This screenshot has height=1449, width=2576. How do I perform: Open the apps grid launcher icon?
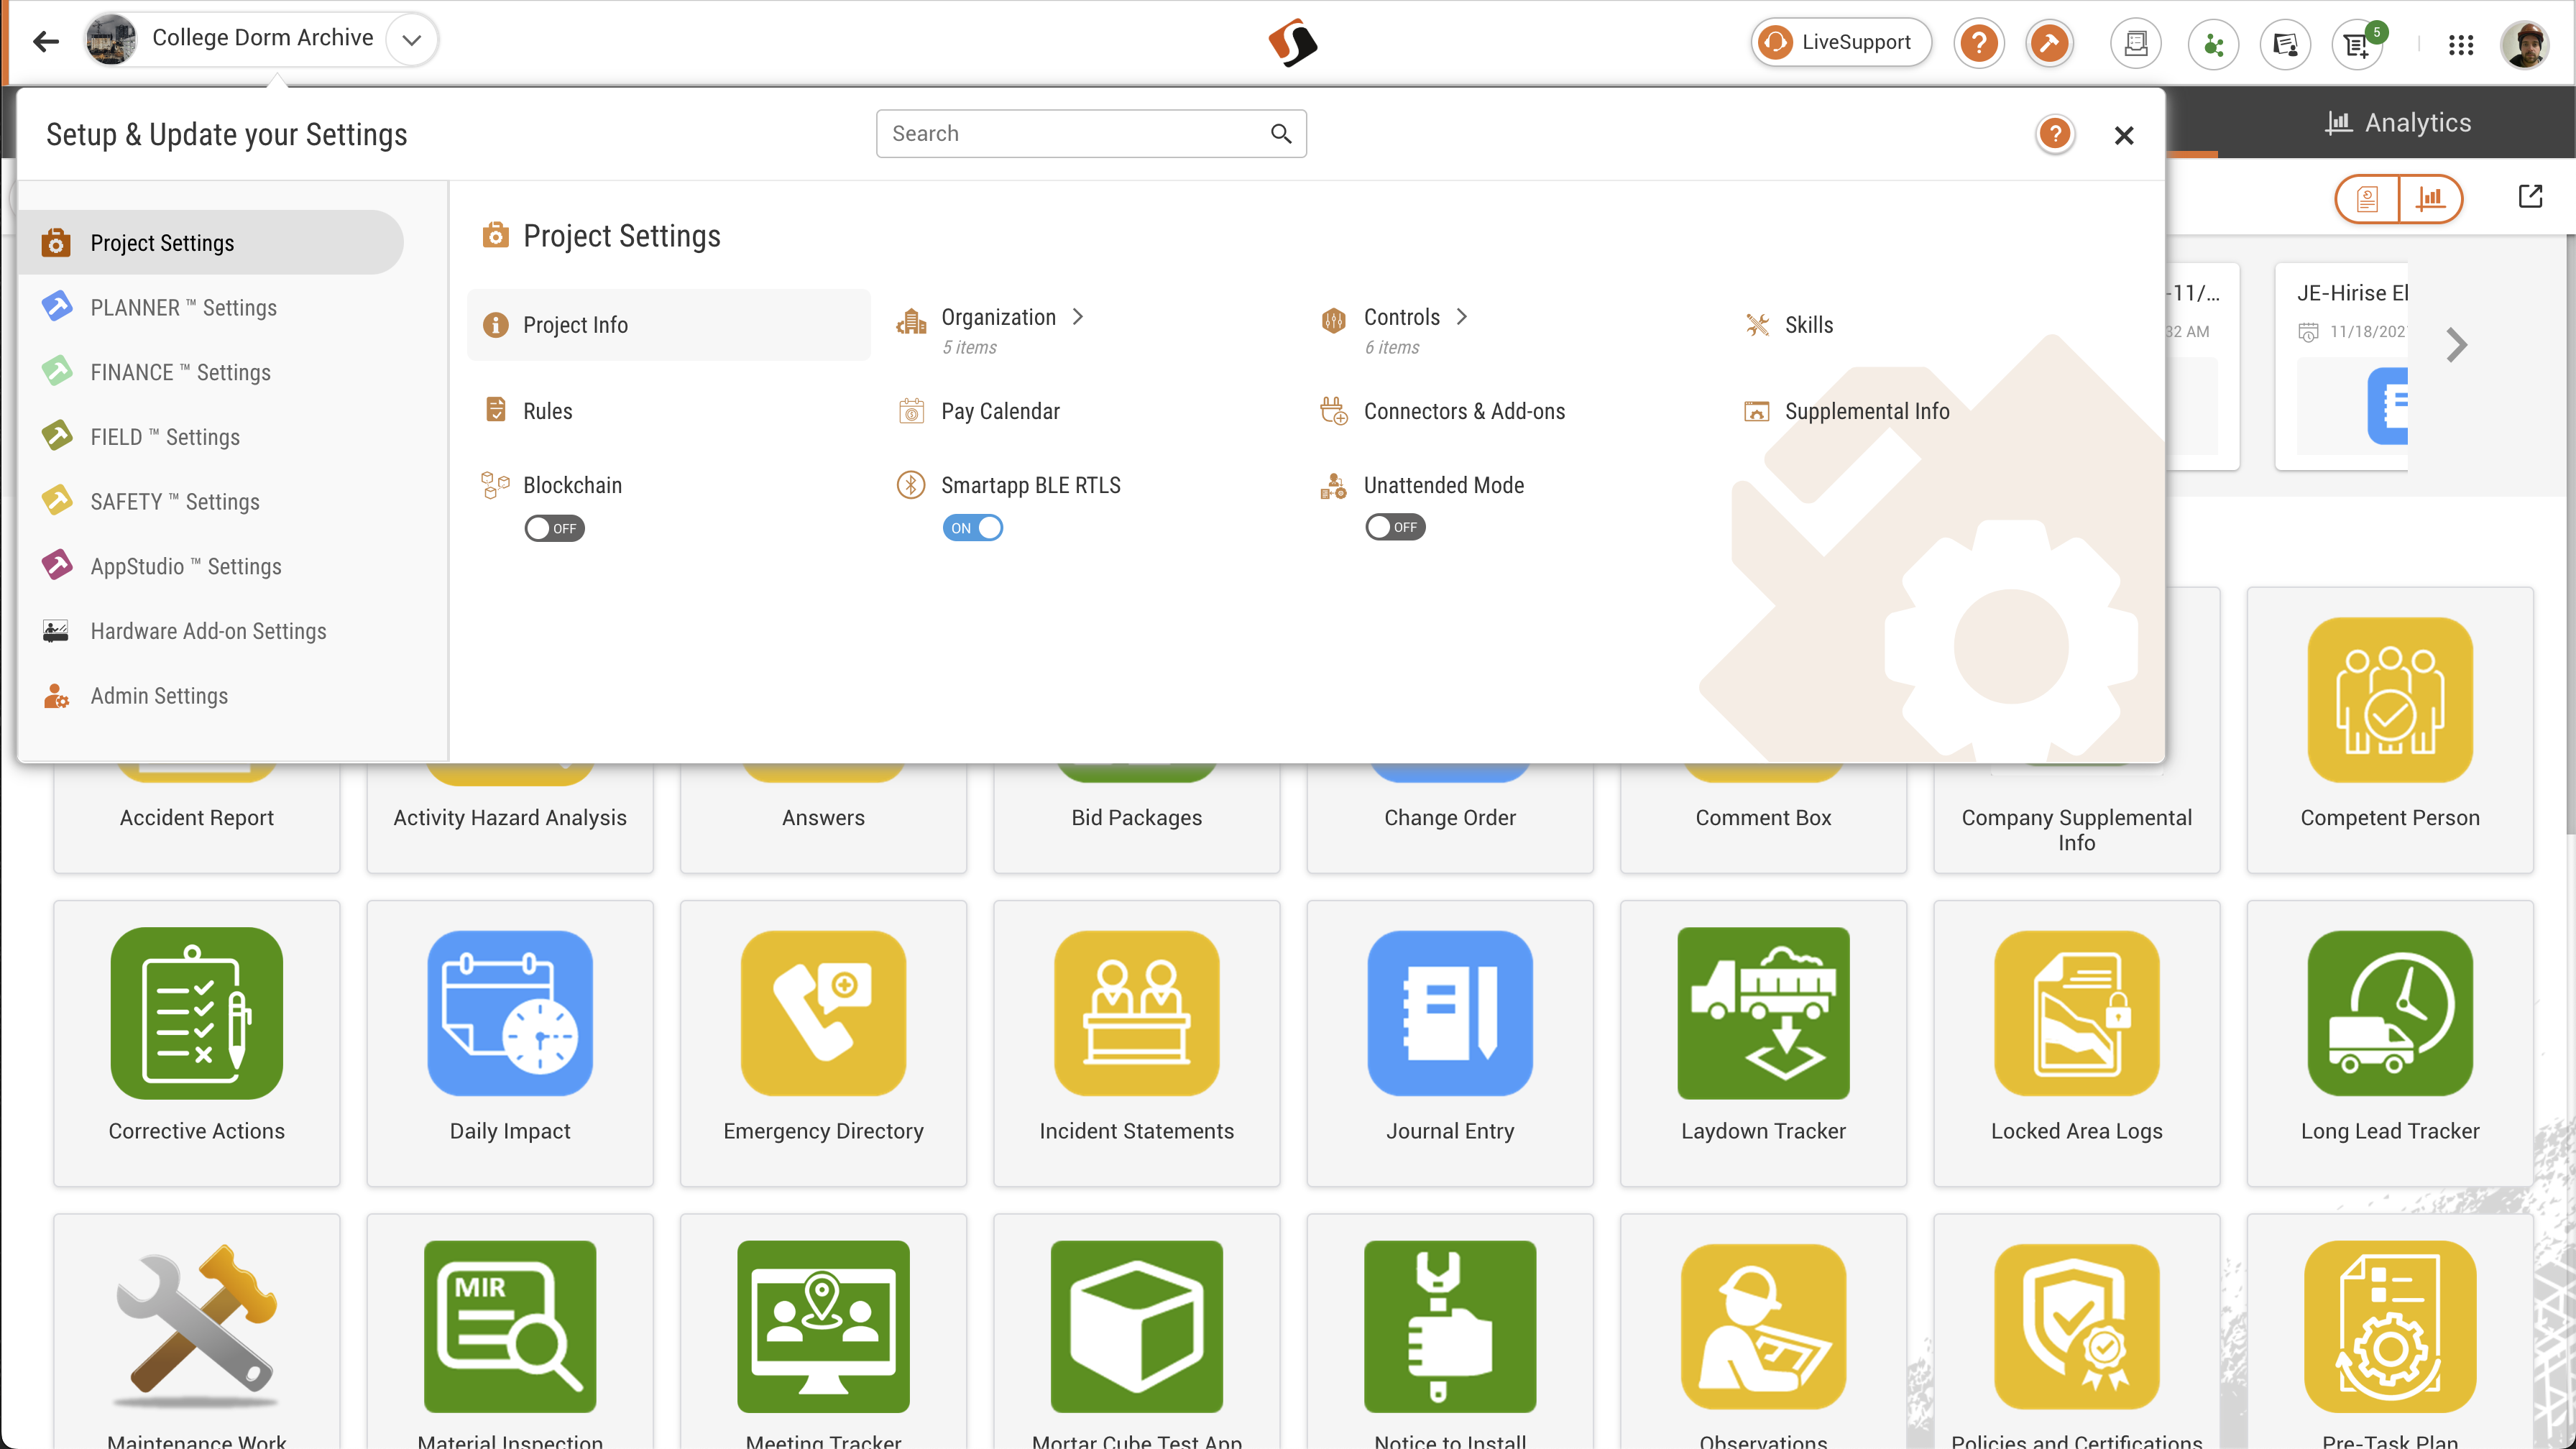click(2460, 44)
